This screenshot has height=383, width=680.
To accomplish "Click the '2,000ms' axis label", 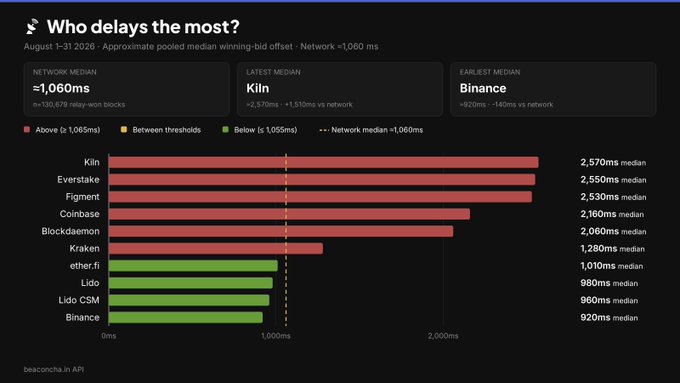I will click(x=443, y=336).
